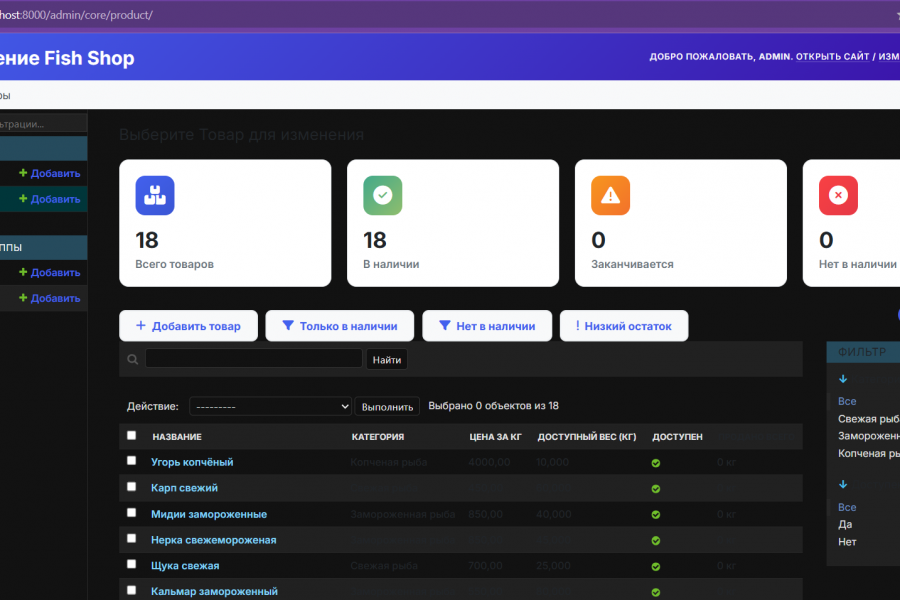This screenshot has width=900, height=600.
Task: Check the box for Угорь копчёный
Action: (131, 460)
